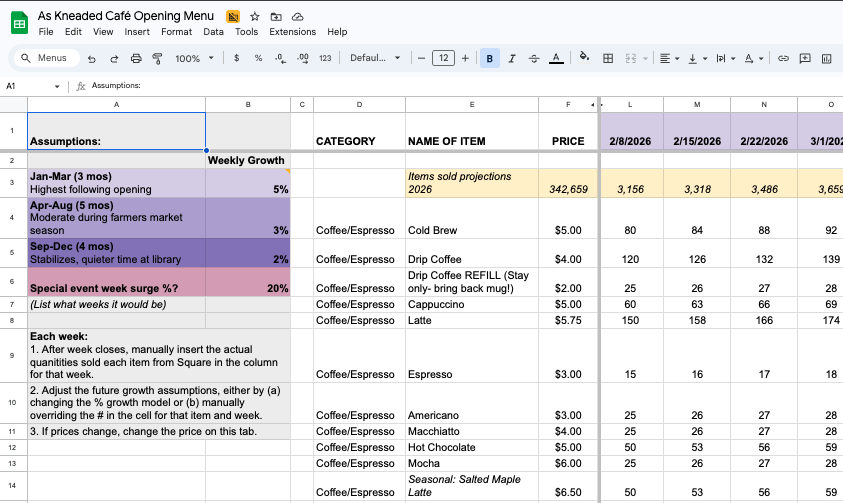Format as percent icon
The width and height of the screenshot is (843, 503).
coord(259,58)
